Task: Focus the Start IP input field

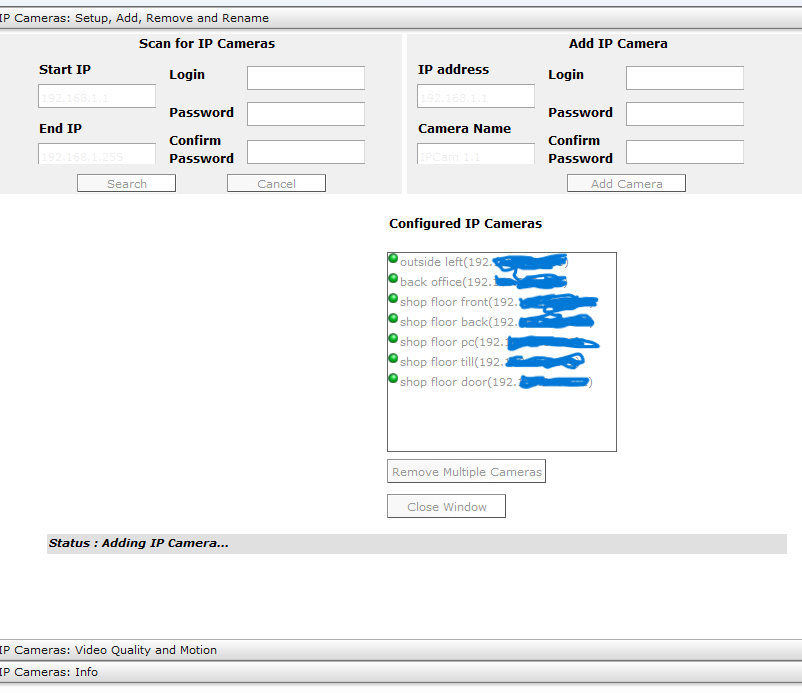Action: click(x=97, y=96)
